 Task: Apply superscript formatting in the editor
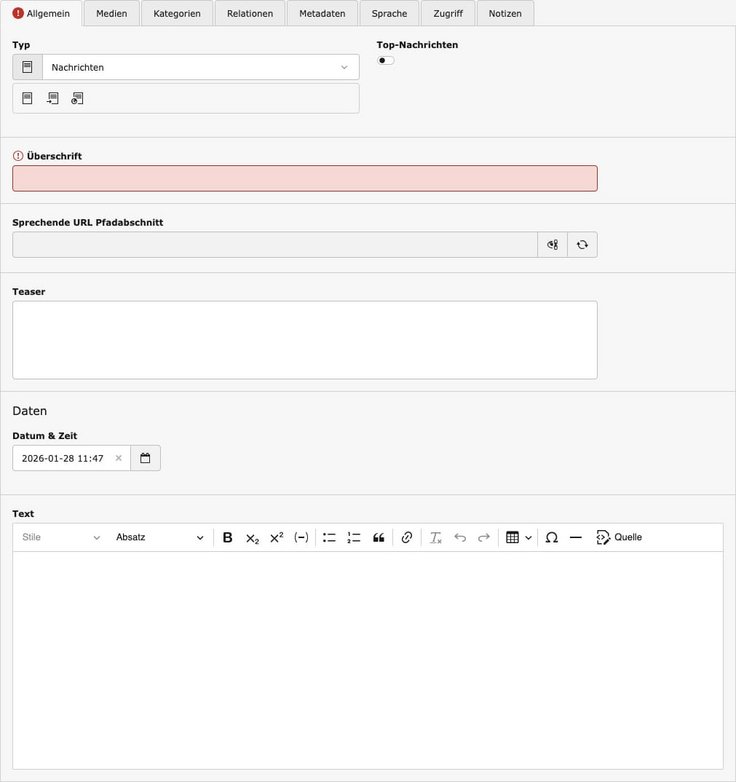pyautogui.click(x=277, y=537)
